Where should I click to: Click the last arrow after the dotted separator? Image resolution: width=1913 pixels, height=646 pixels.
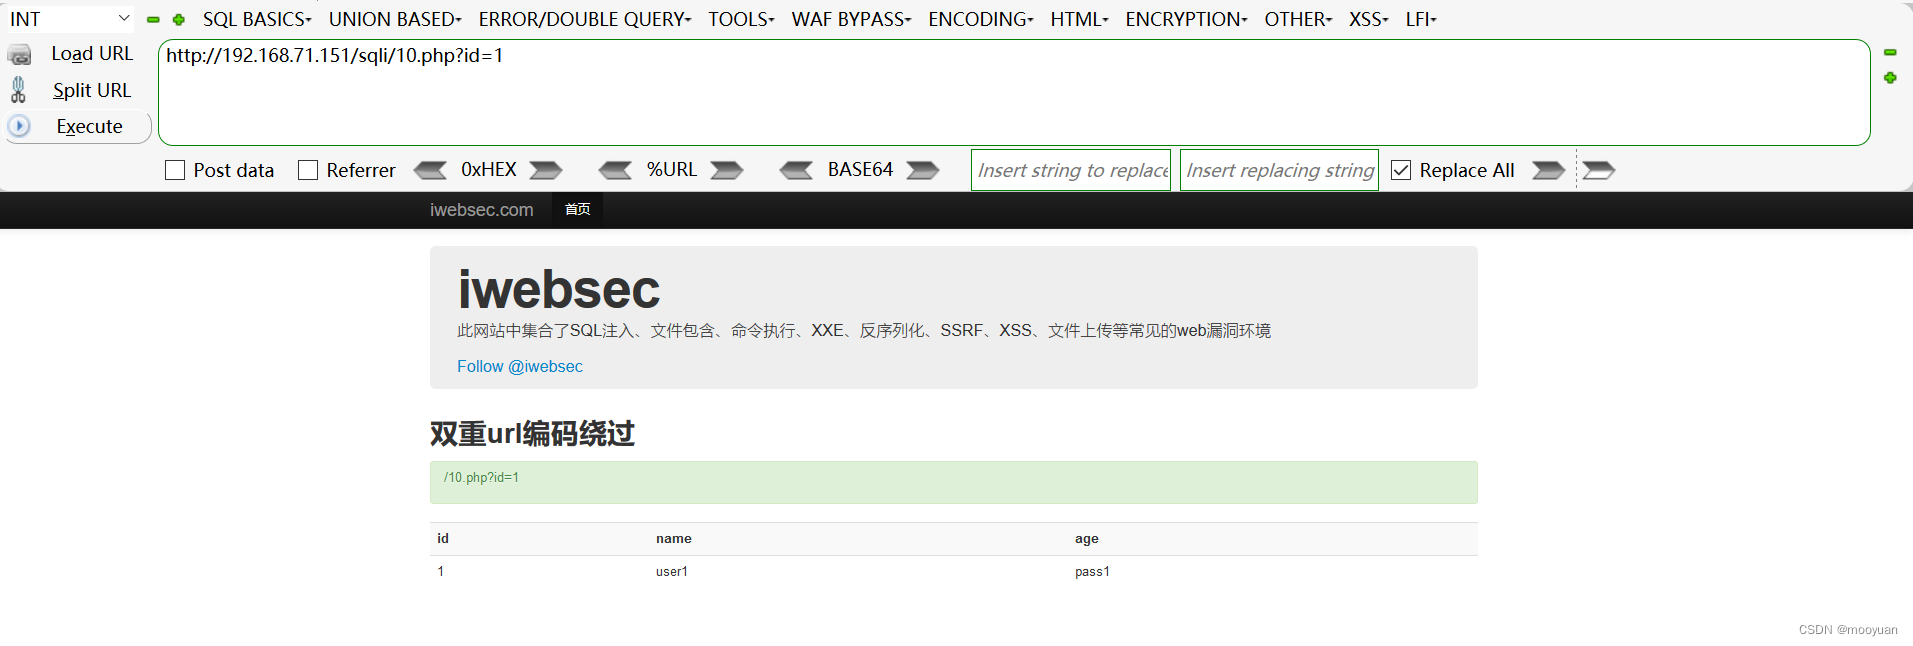point(1599,170)
